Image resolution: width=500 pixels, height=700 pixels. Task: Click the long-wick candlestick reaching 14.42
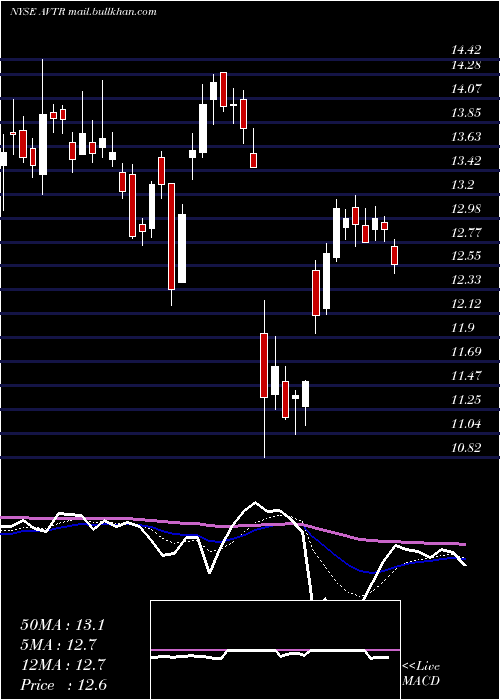(x=43, y=144)
